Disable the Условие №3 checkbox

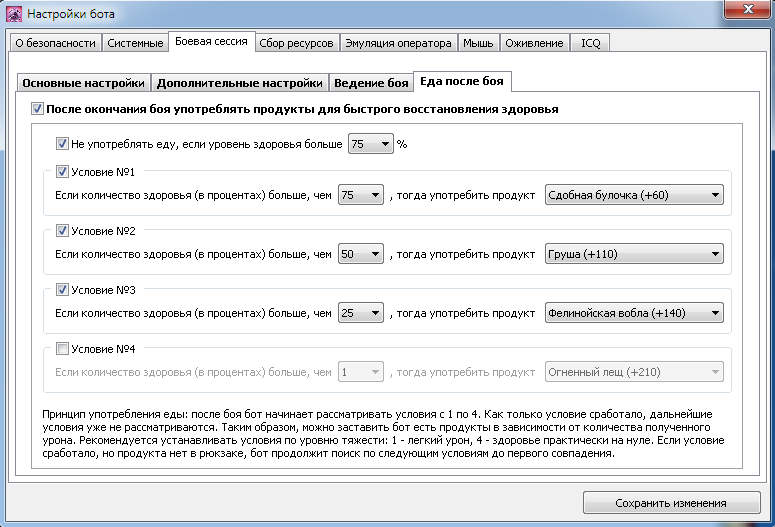point(62,290)
